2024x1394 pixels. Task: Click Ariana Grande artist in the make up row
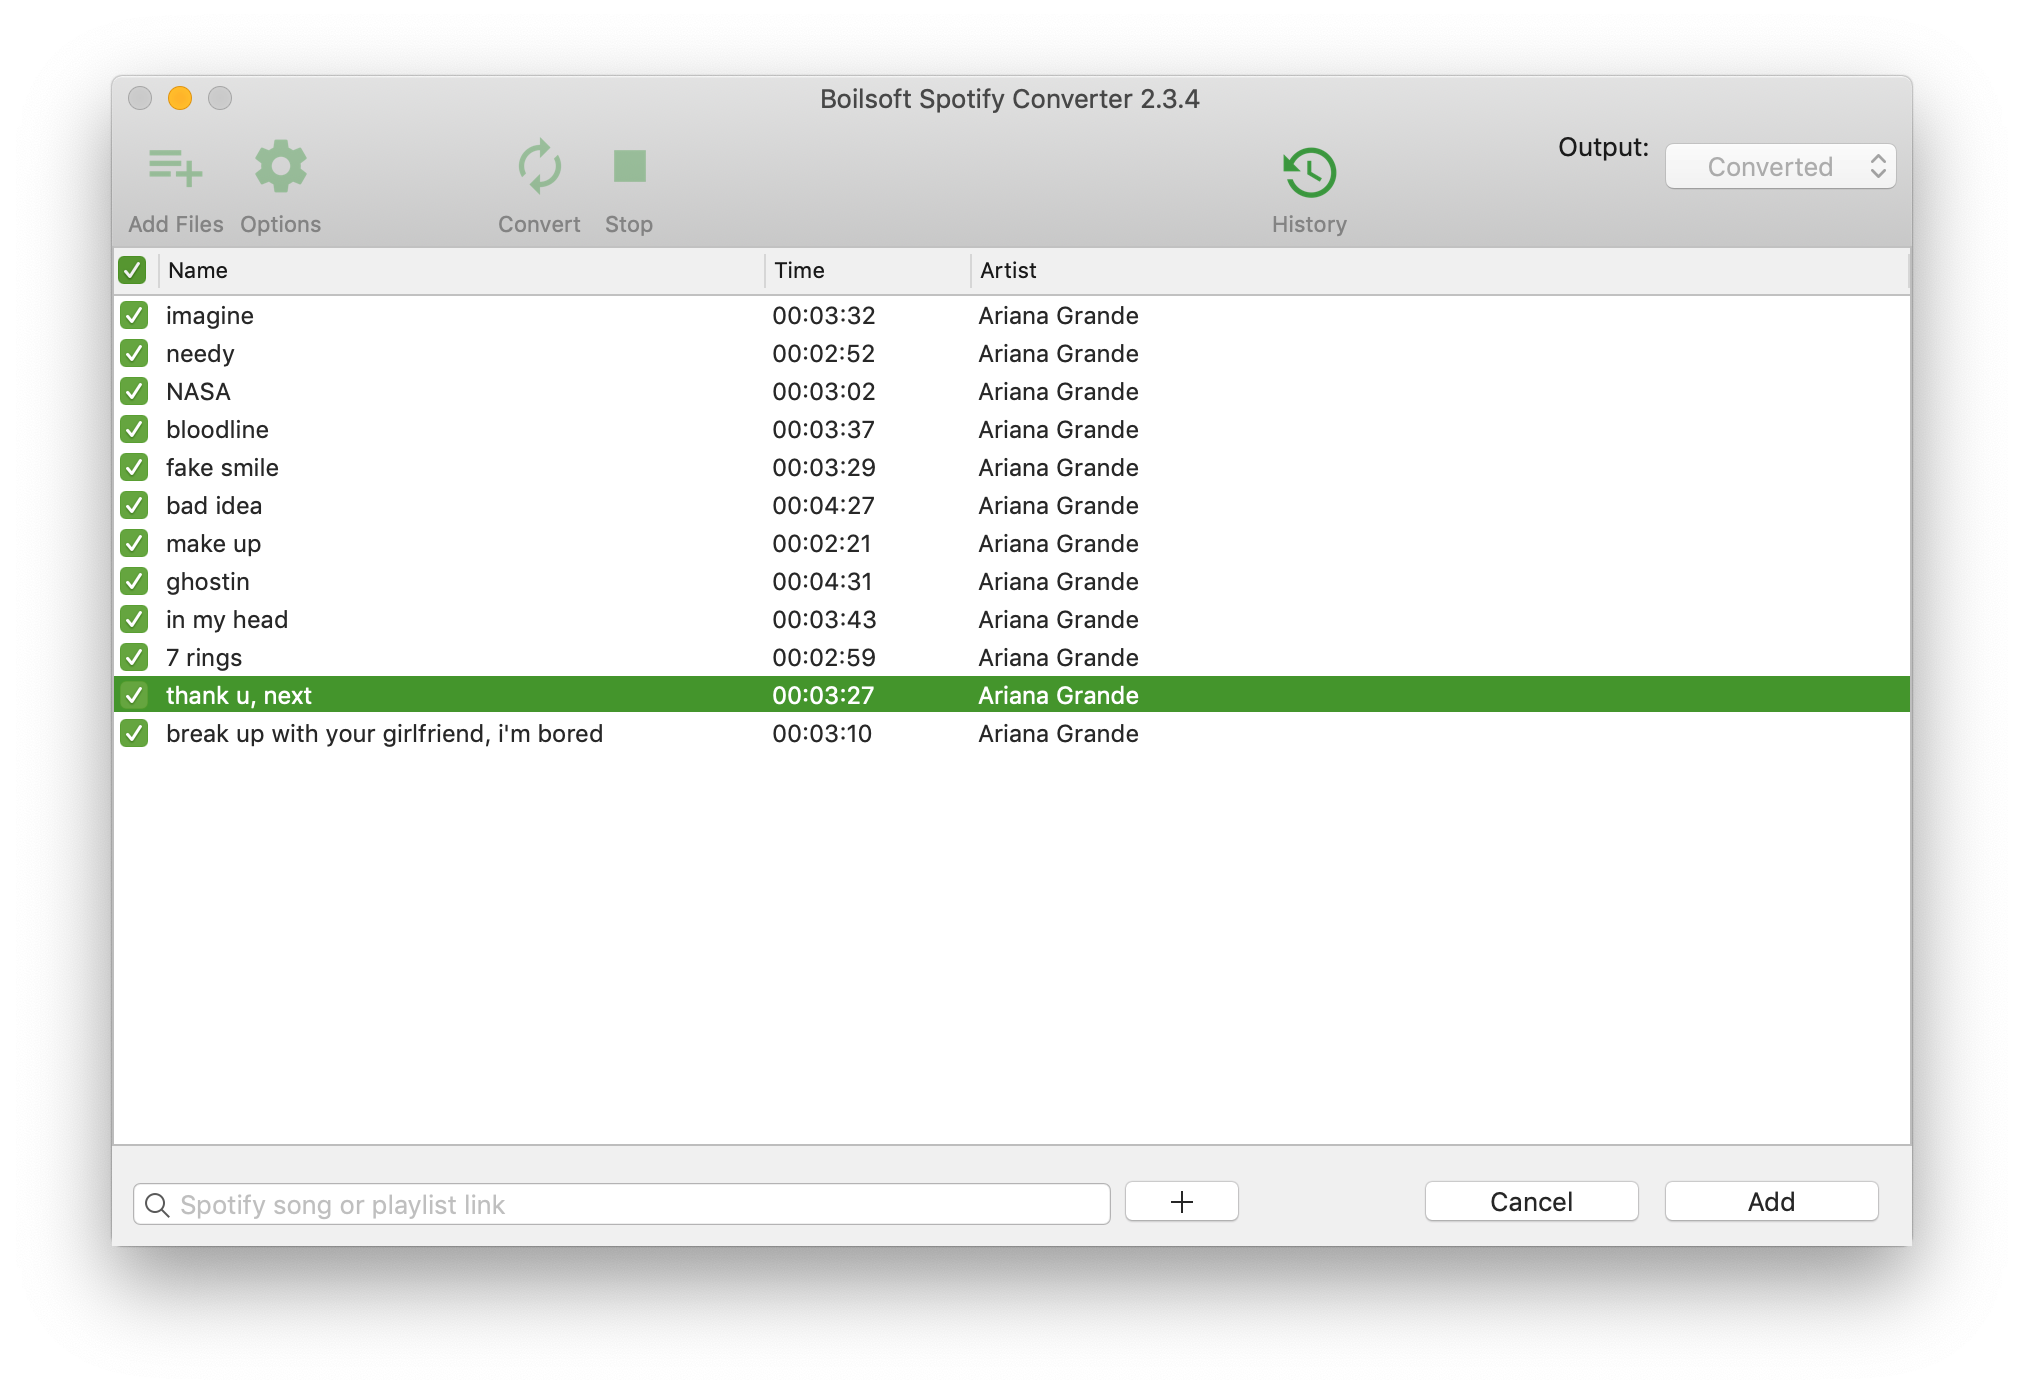[1059, 543]
